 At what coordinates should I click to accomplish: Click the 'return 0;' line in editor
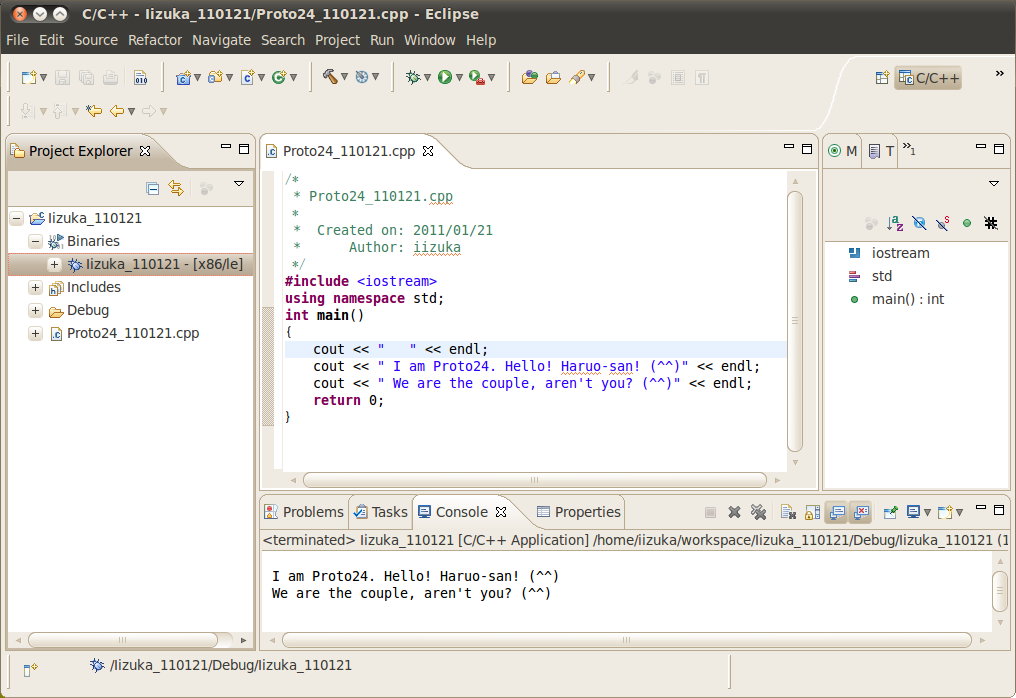(x=348, y=401)
